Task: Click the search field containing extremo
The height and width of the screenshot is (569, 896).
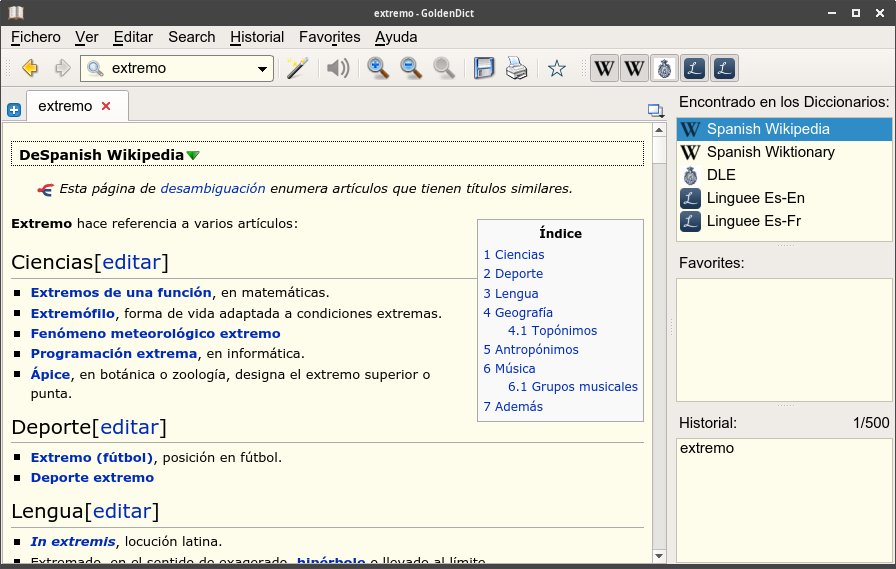Action: coord(177,69)
